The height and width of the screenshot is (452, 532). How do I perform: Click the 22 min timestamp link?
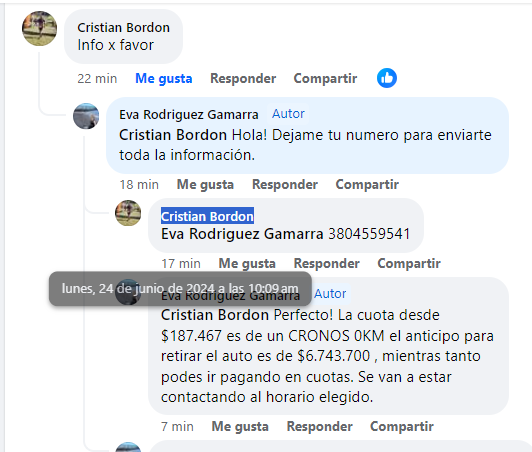pos(97,78)
